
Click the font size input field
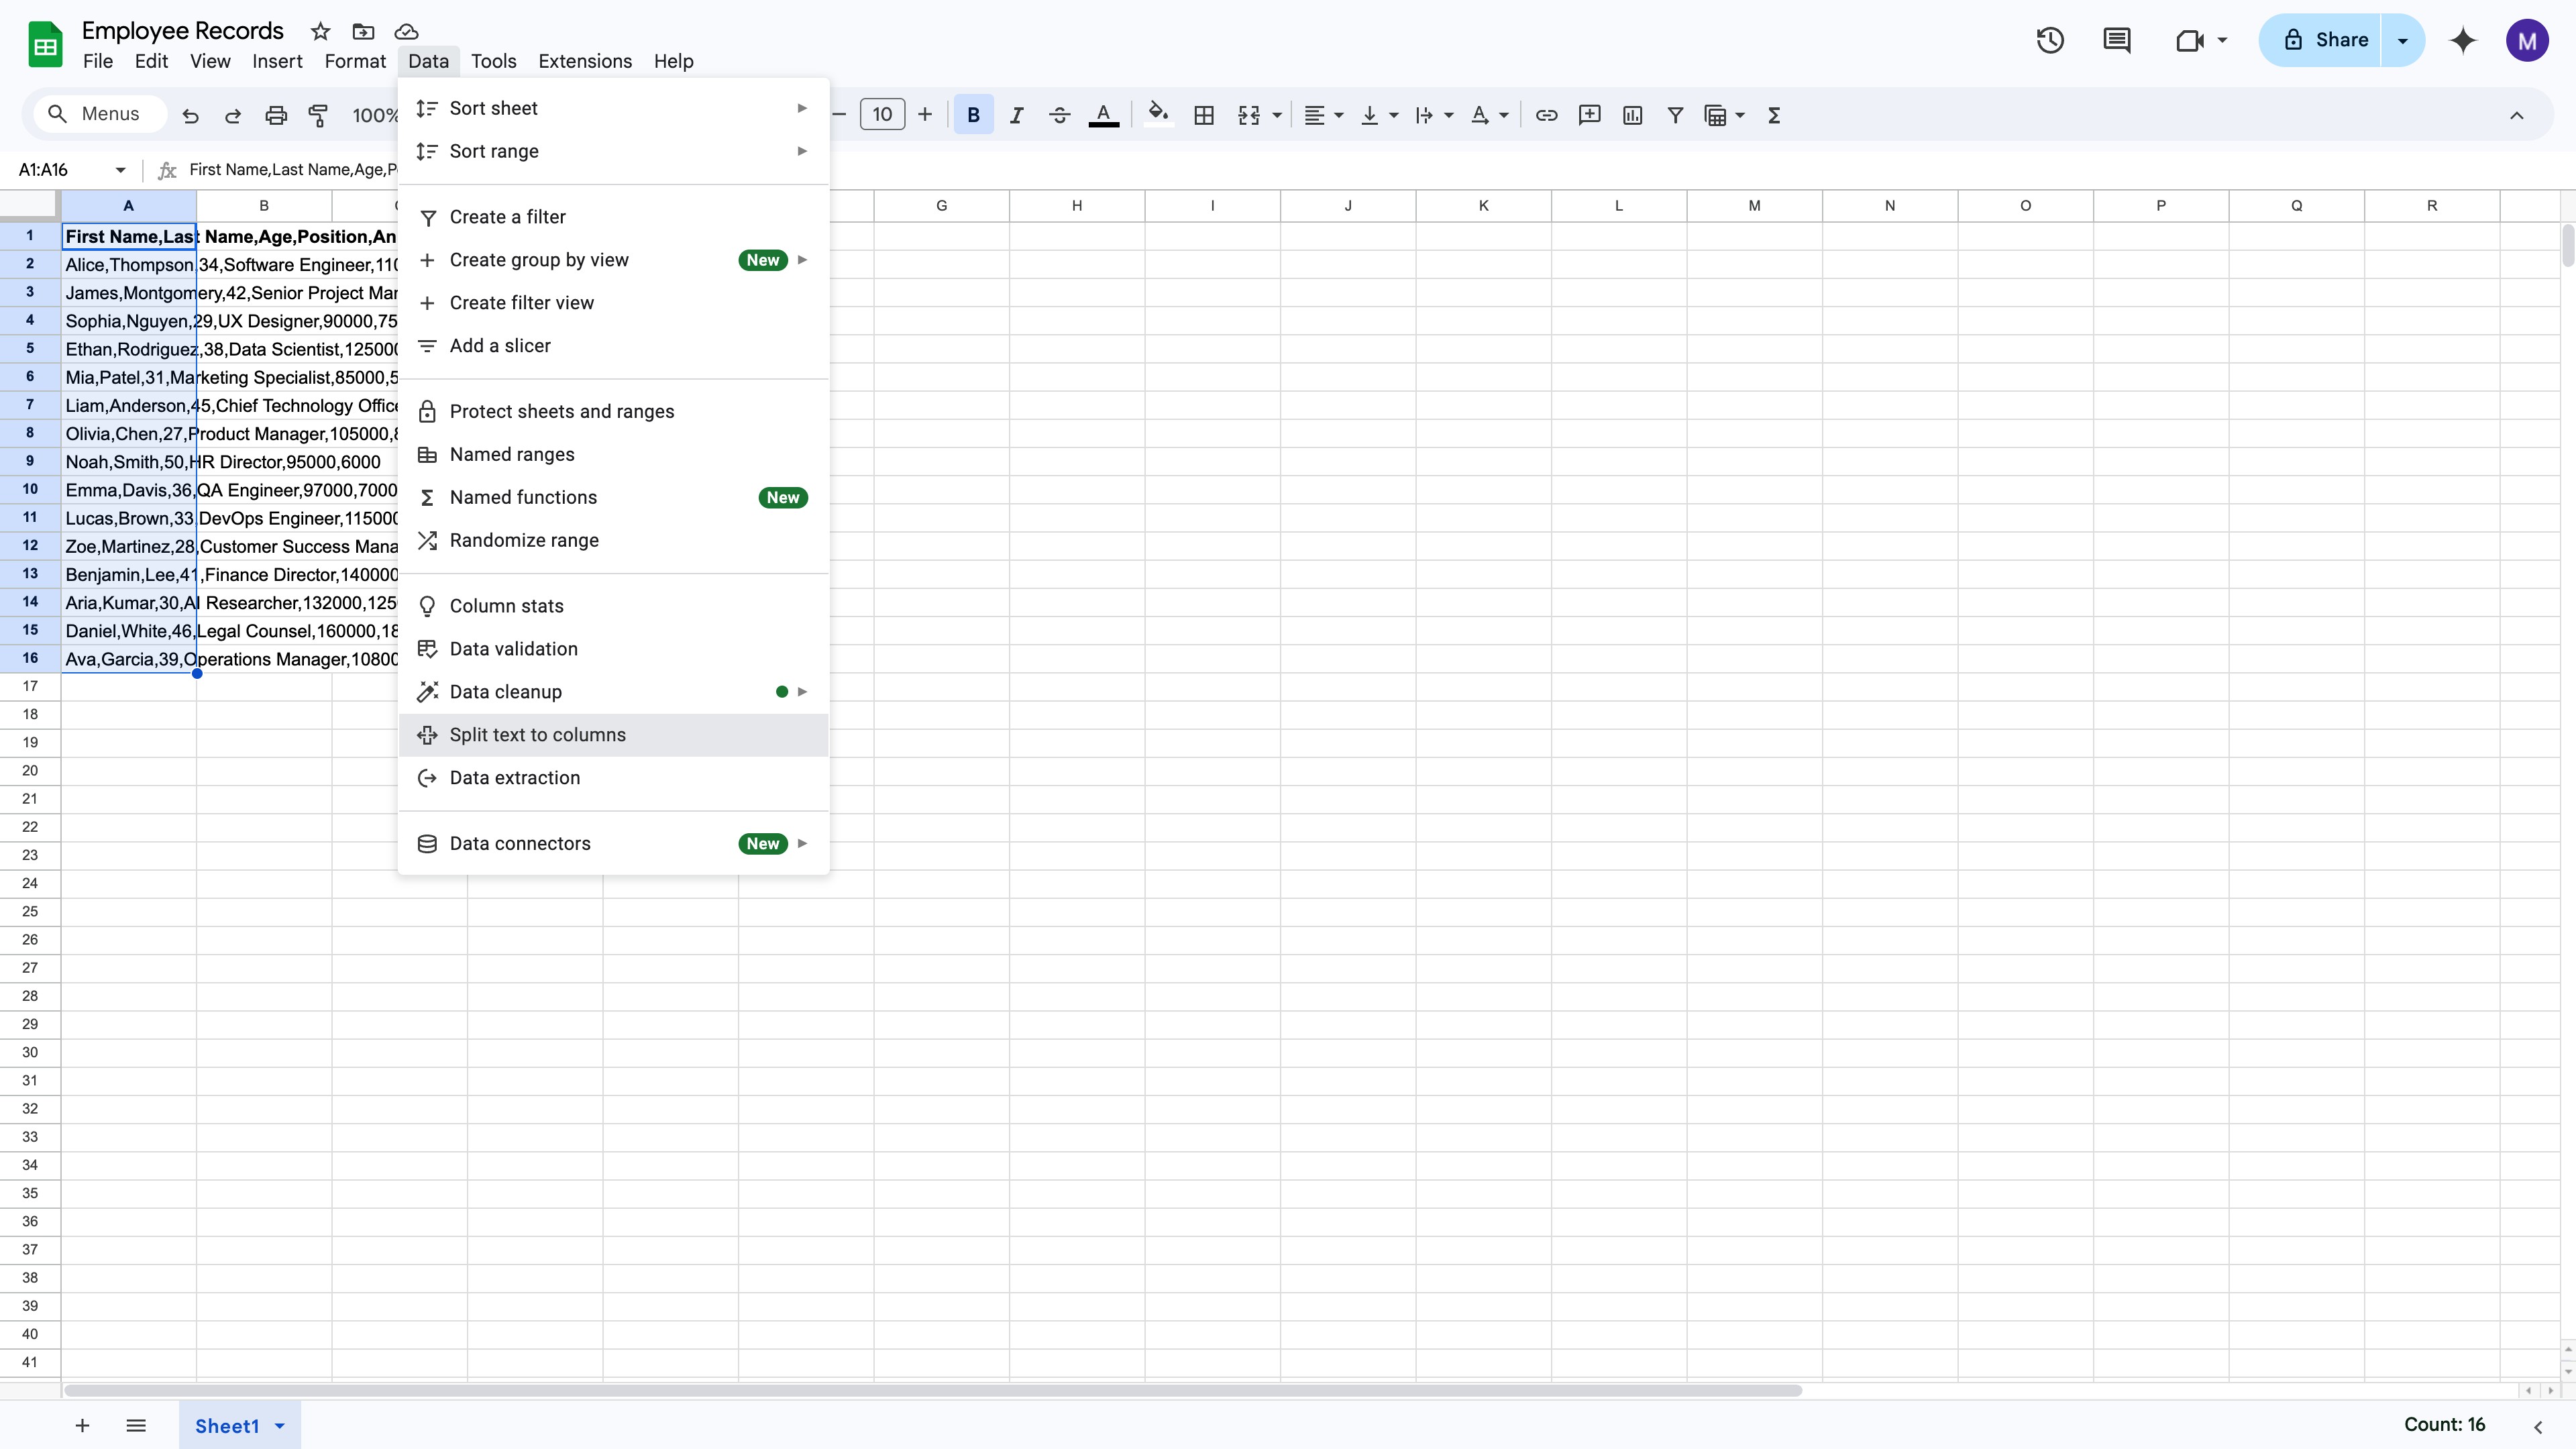point(882,115)
